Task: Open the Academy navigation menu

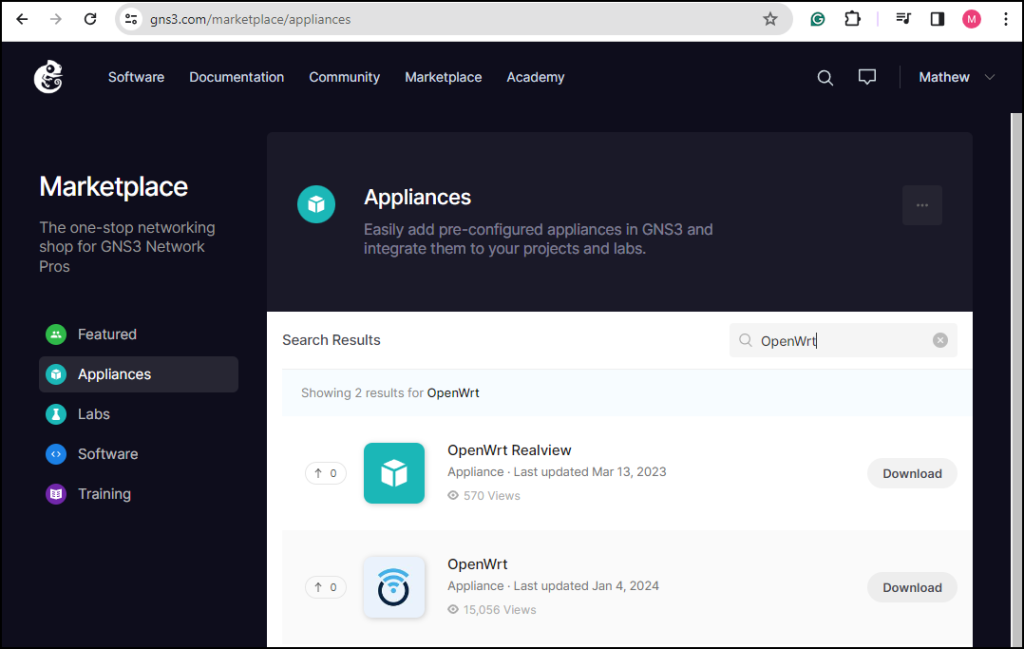Action: (x=536, y=77)
